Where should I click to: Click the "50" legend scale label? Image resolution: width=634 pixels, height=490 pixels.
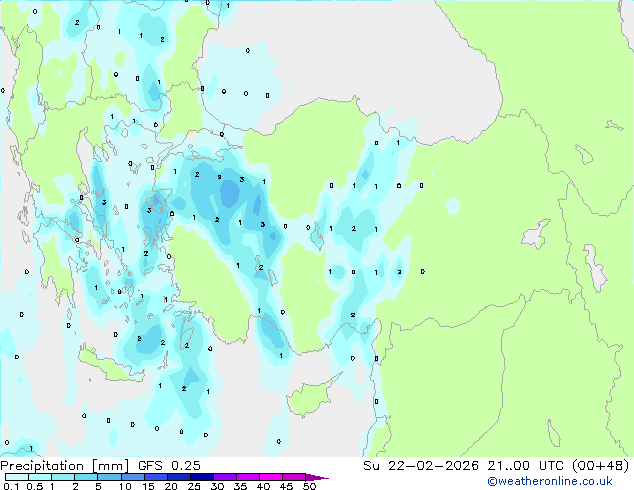[x=309, y=486]
